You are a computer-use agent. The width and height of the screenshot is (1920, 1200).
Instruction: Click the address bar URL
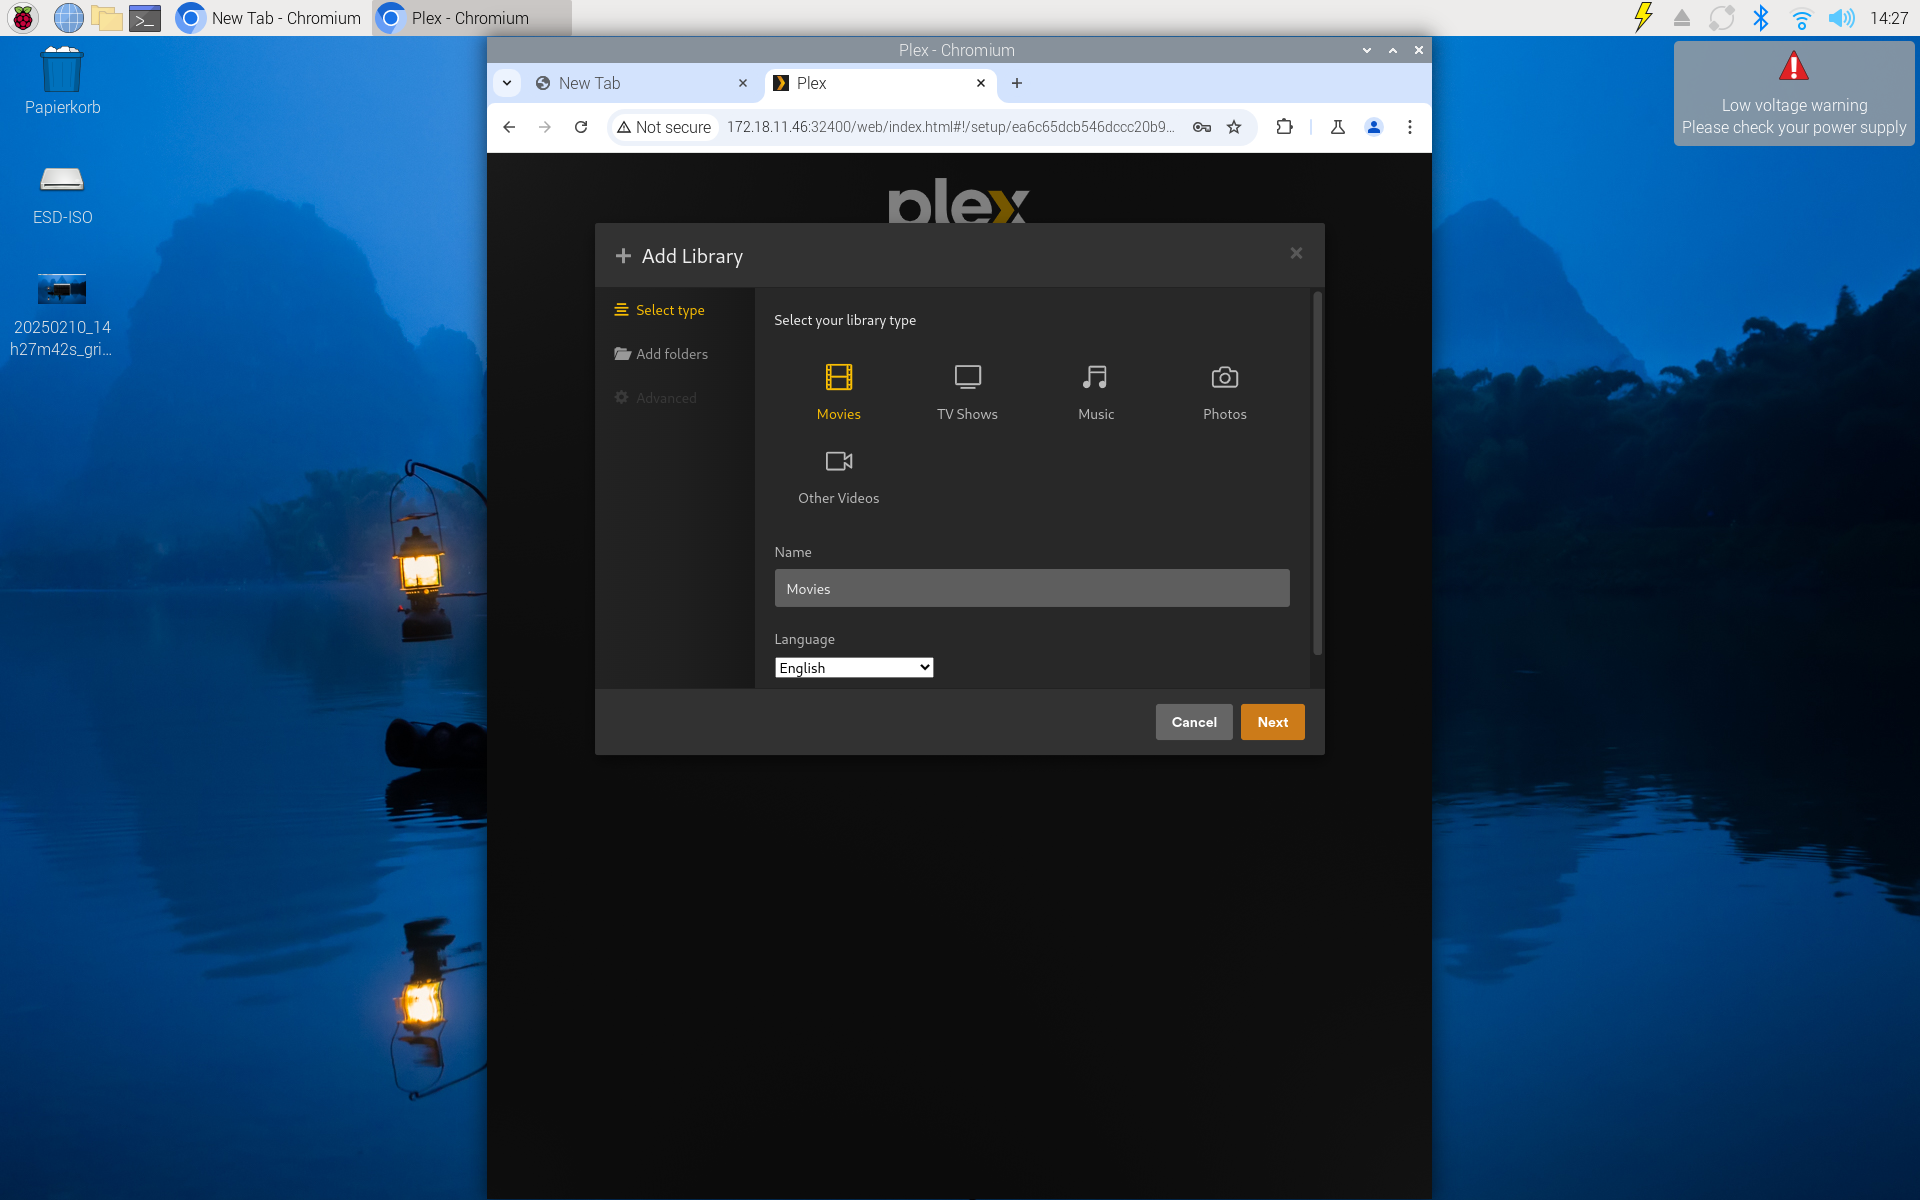[950, 127]
